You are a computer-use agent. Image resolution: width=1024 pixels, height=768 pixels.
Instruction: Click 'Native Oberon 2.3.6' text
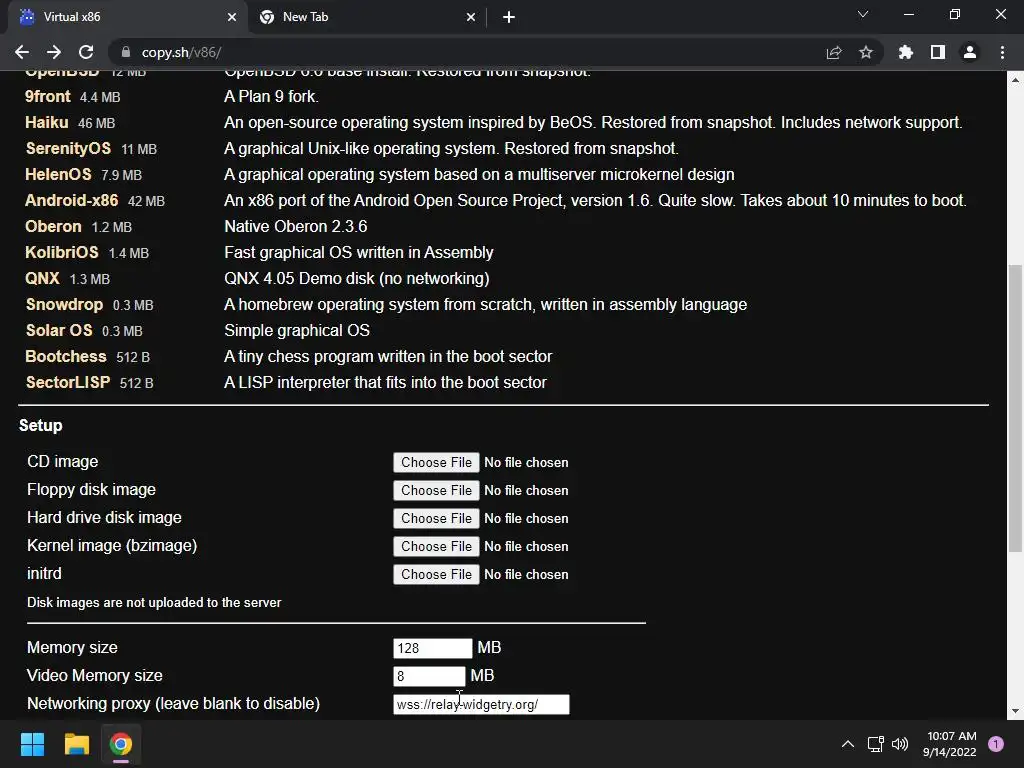pyautogui.click(x=296, y=227)
